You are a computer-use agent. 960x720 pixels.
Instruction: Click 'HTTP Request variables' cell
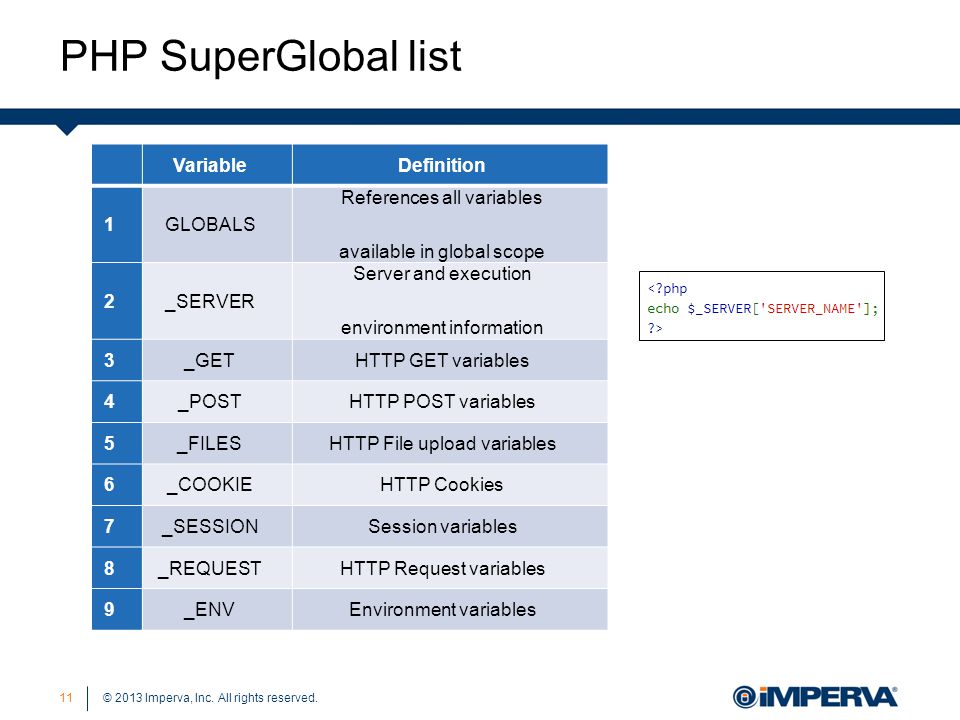tap(450, 568)
